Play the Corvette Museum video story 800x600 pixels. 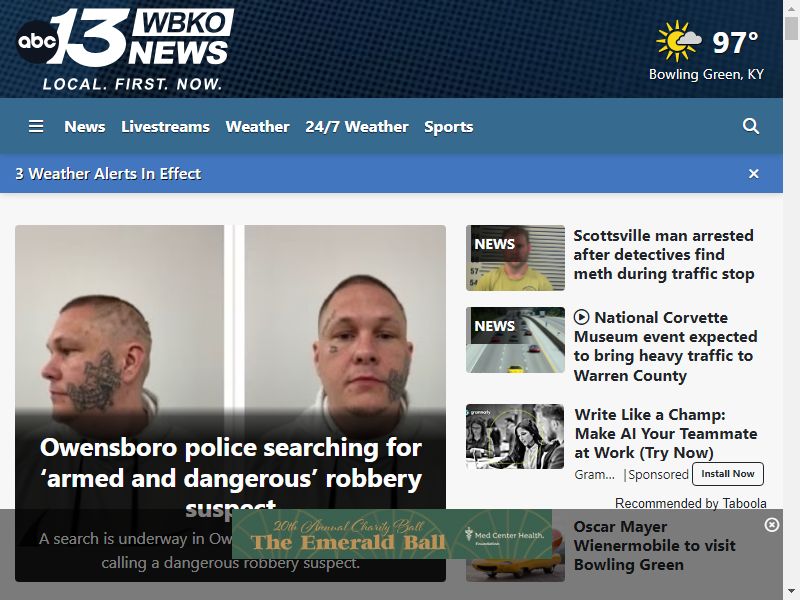click(581, 317)
